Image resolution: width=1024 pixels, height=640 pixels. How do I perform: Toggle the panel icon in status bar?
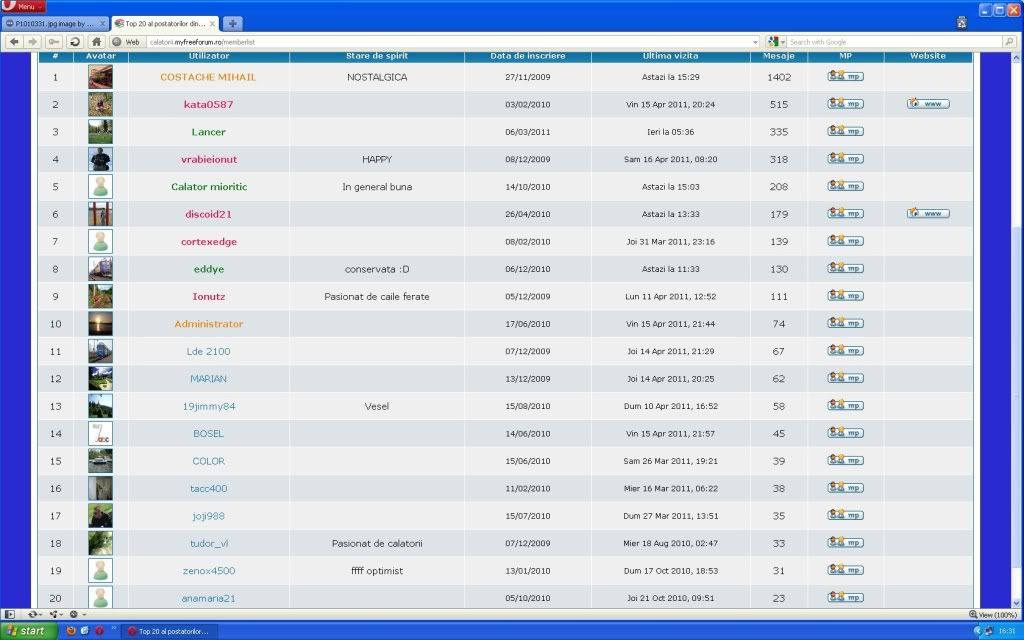tap(9, 615)
